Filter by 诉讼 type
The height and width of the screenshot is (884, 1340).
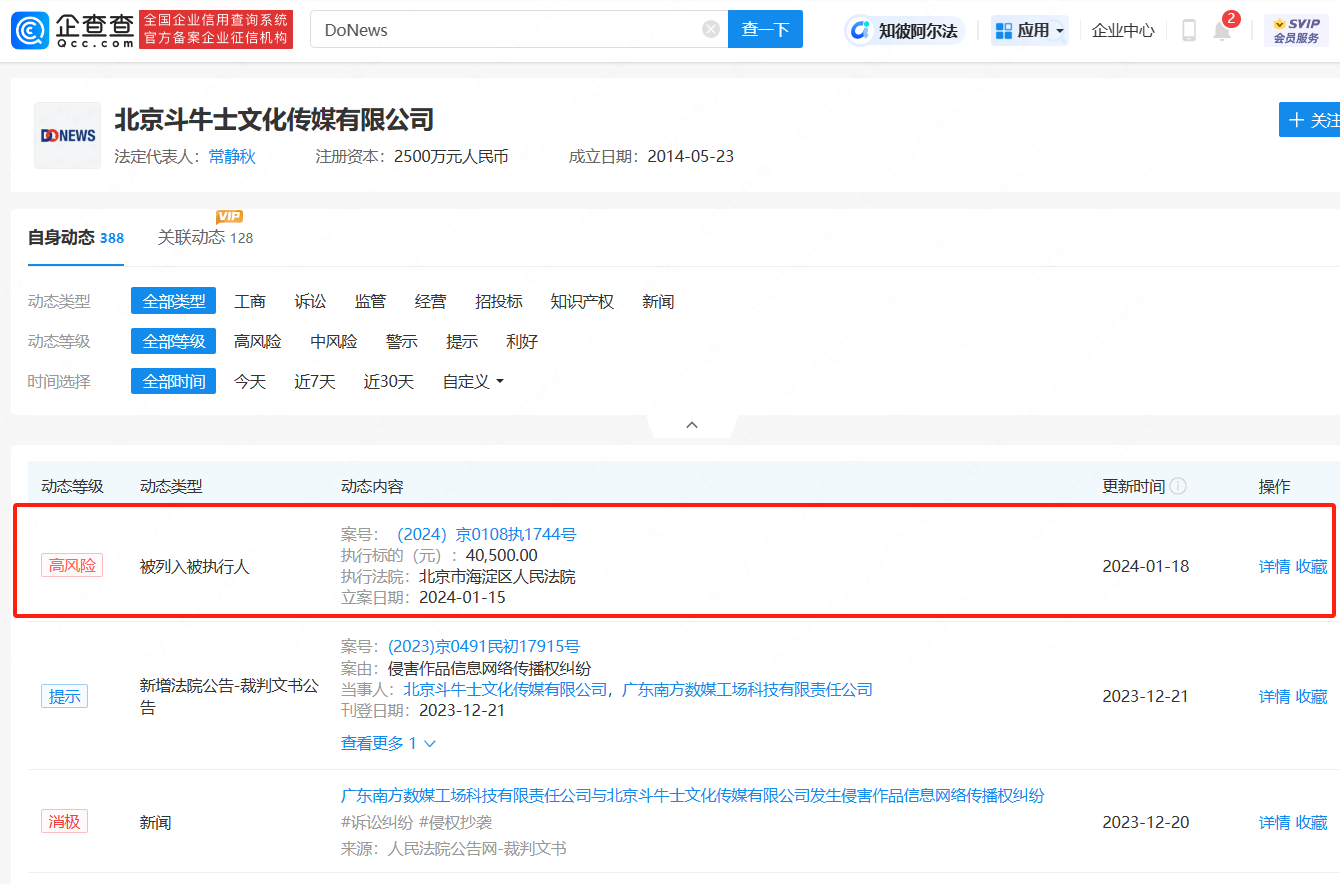pyautogui.click(x=310, y=301)
